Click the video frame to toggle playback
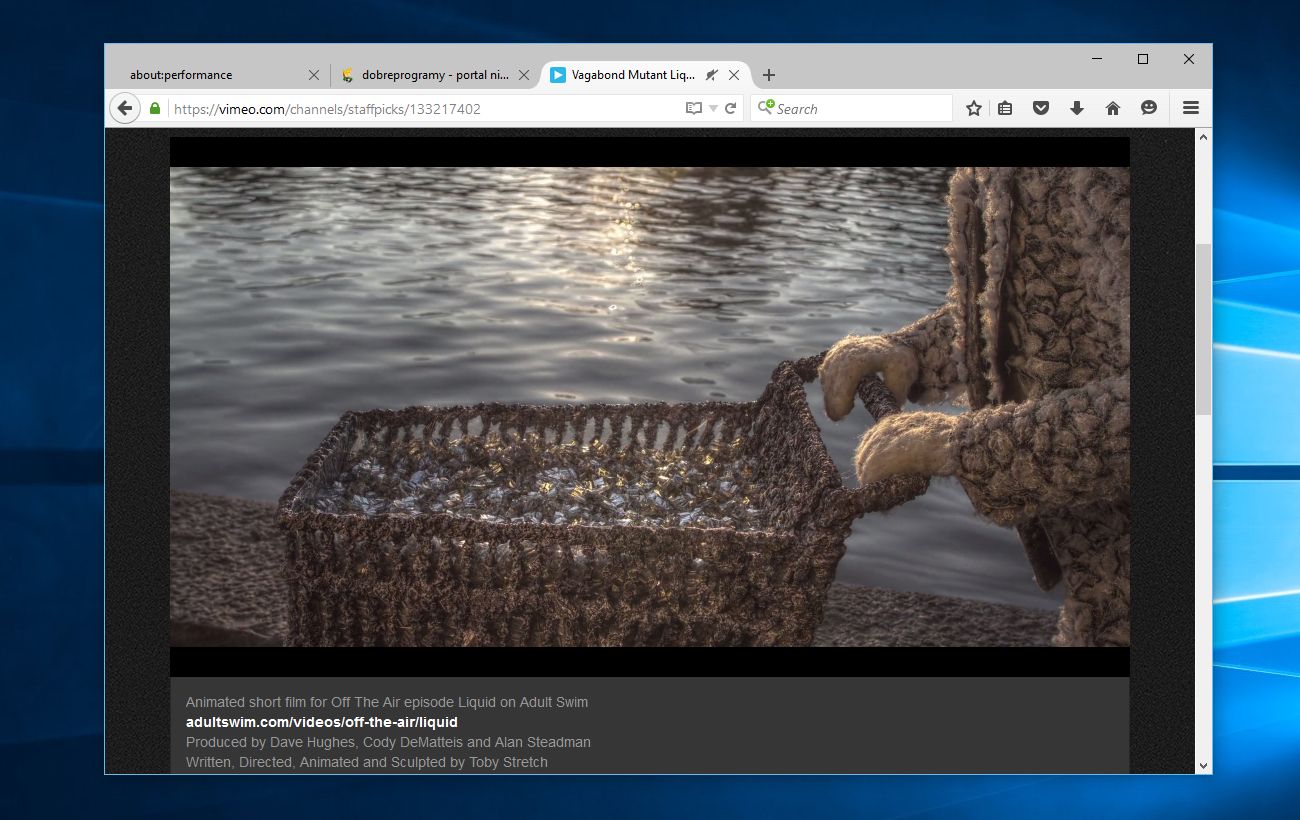The width and height of the screenshot is (1300, 820). point(650,406)
